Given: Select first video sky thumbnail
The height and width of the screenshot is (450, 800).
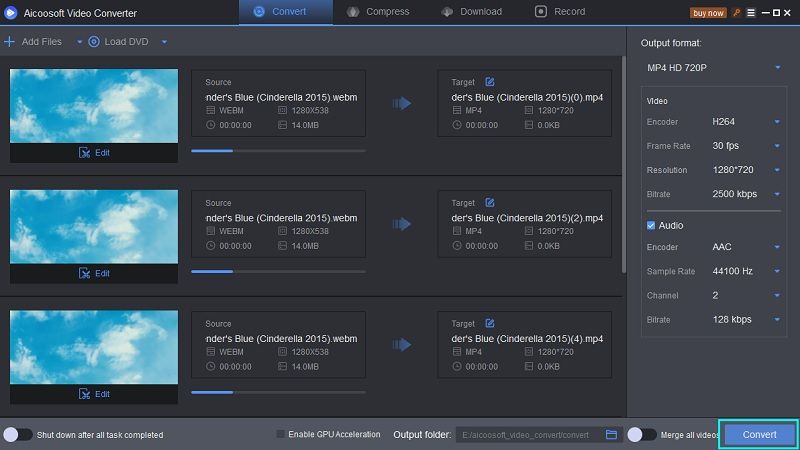Looking at the screenshot, I should [94, 106].
